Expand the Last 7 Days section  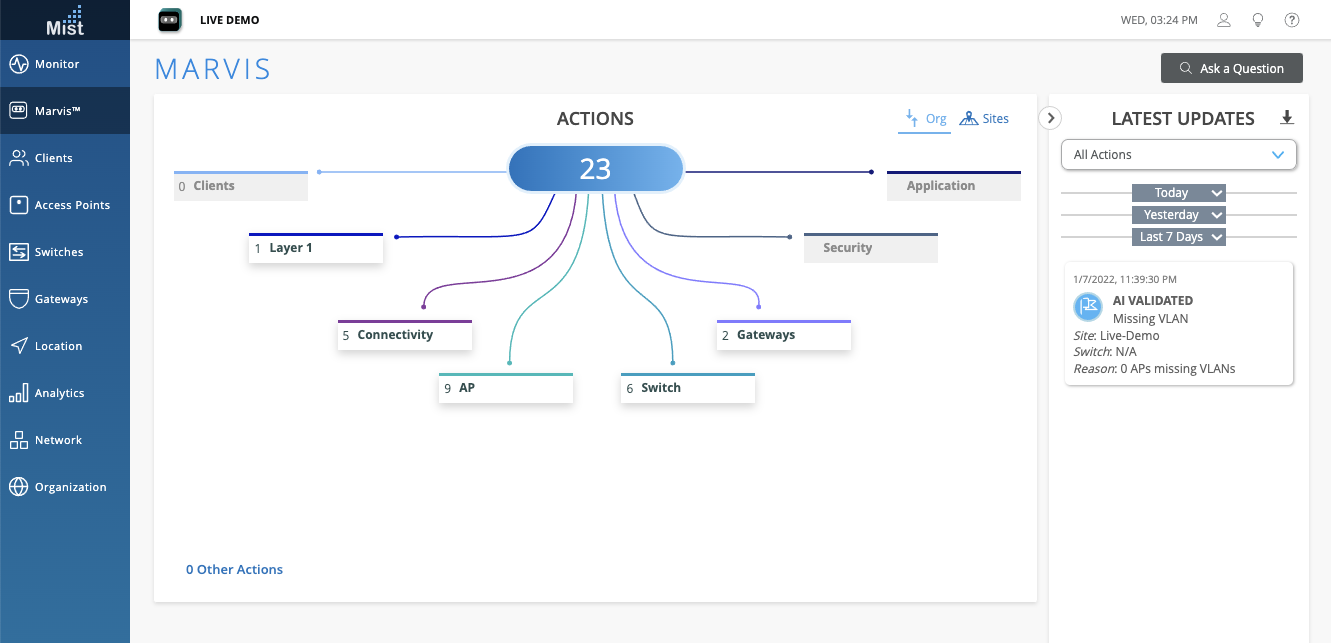coord(1179,237)
